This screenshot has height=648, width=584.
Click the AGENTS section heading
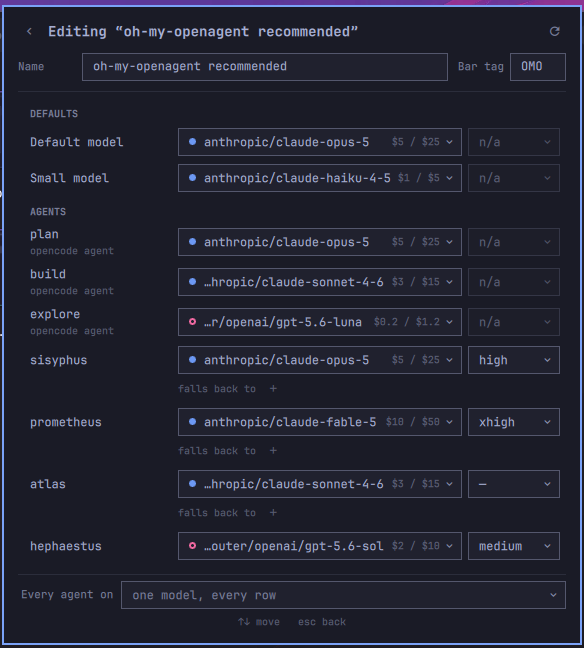48,212
